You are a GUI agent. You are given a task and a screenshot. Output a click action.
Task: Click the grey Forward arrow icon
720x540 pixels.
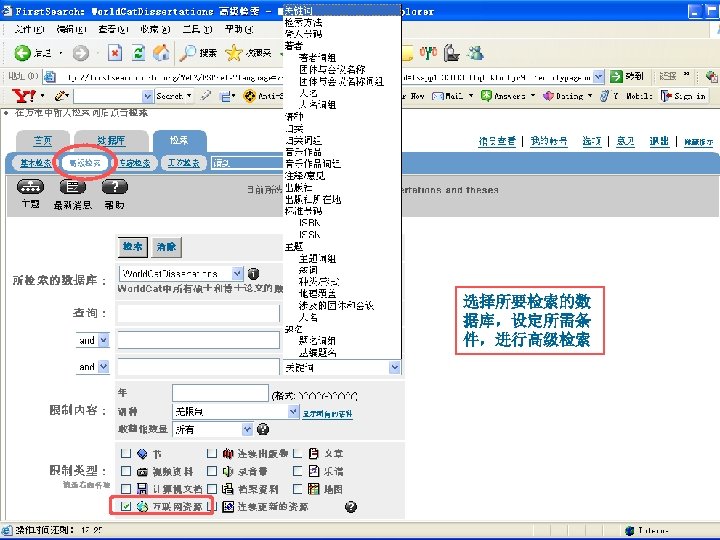(81, 53)
